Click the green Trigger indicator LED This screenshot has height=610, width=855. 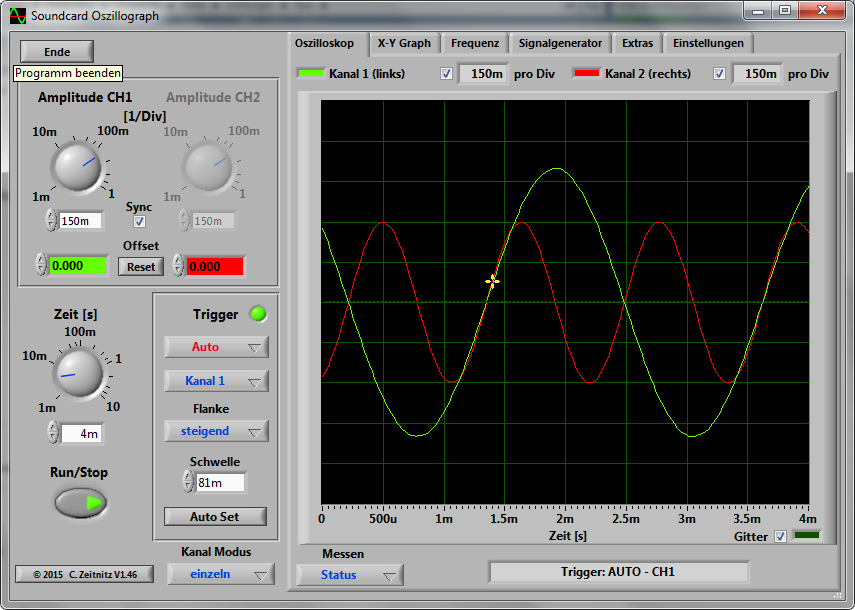tap(258, 314)
